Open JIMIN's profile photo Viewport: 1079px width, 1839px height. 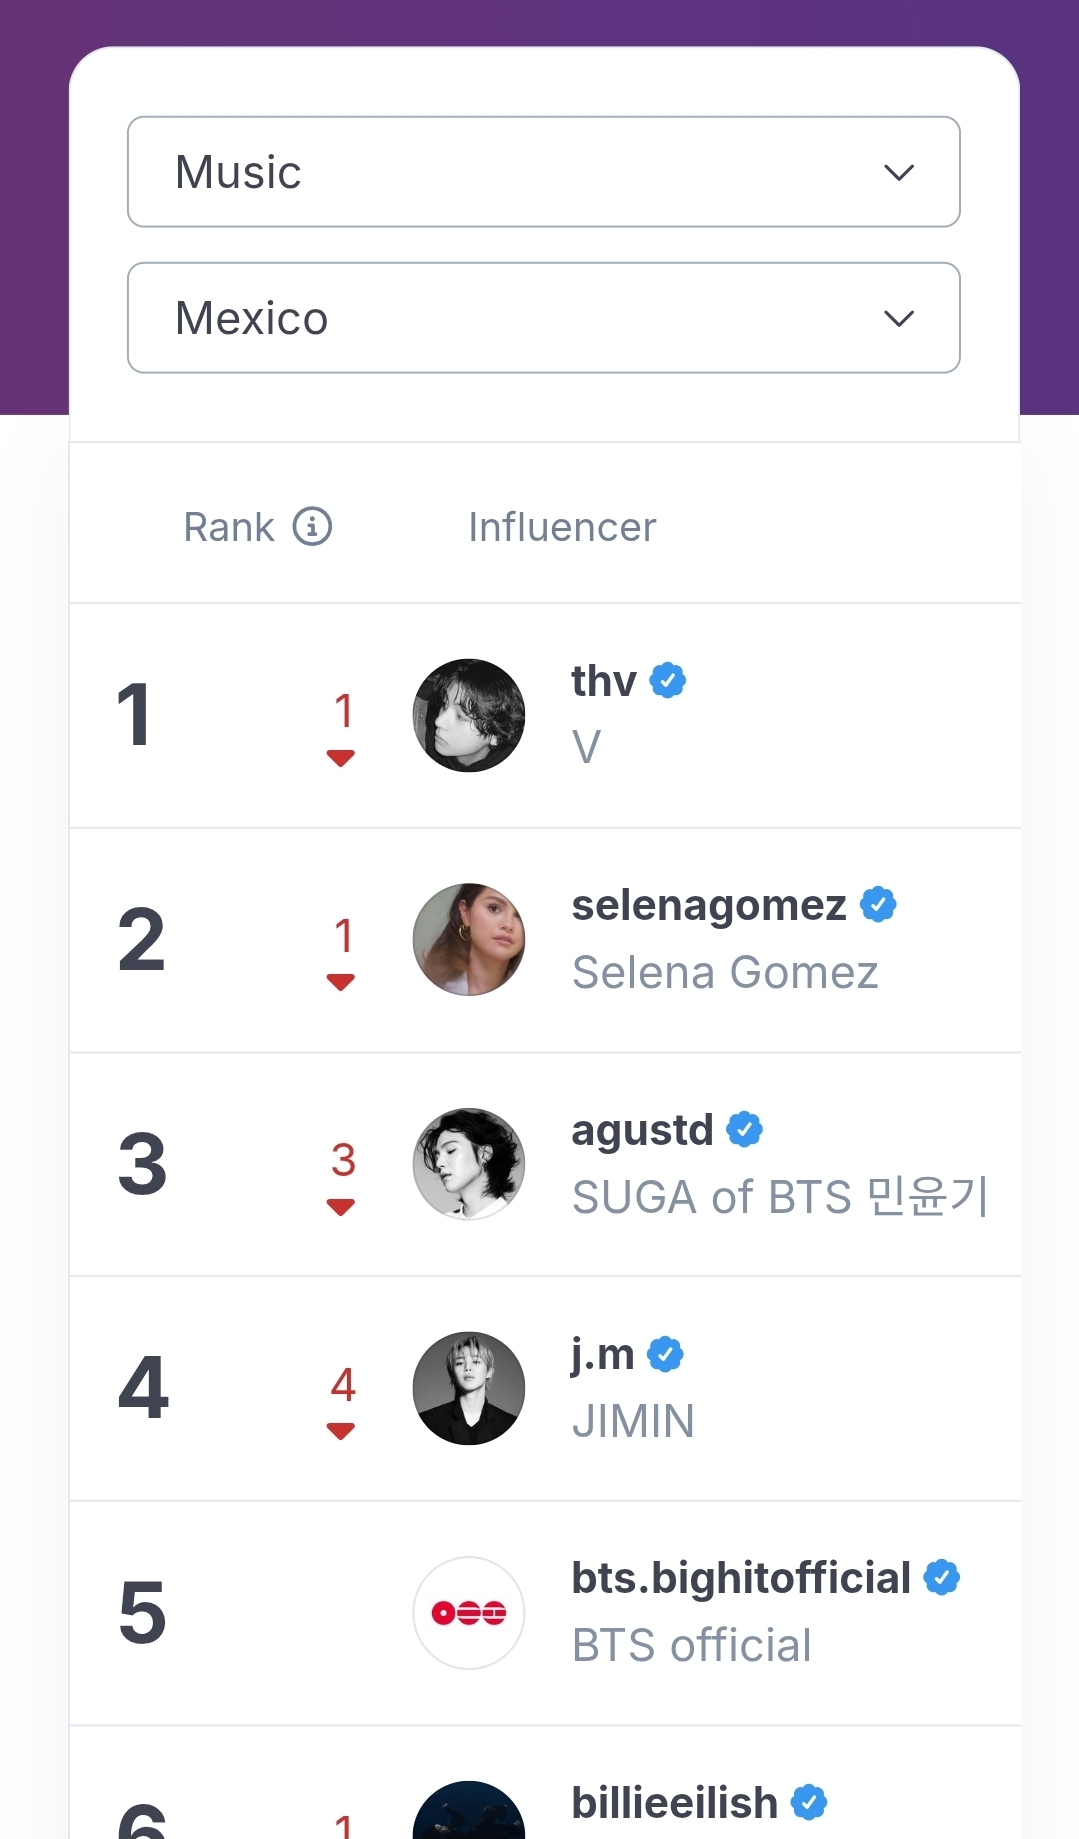pyautogui.click(x=469, y=1388)
